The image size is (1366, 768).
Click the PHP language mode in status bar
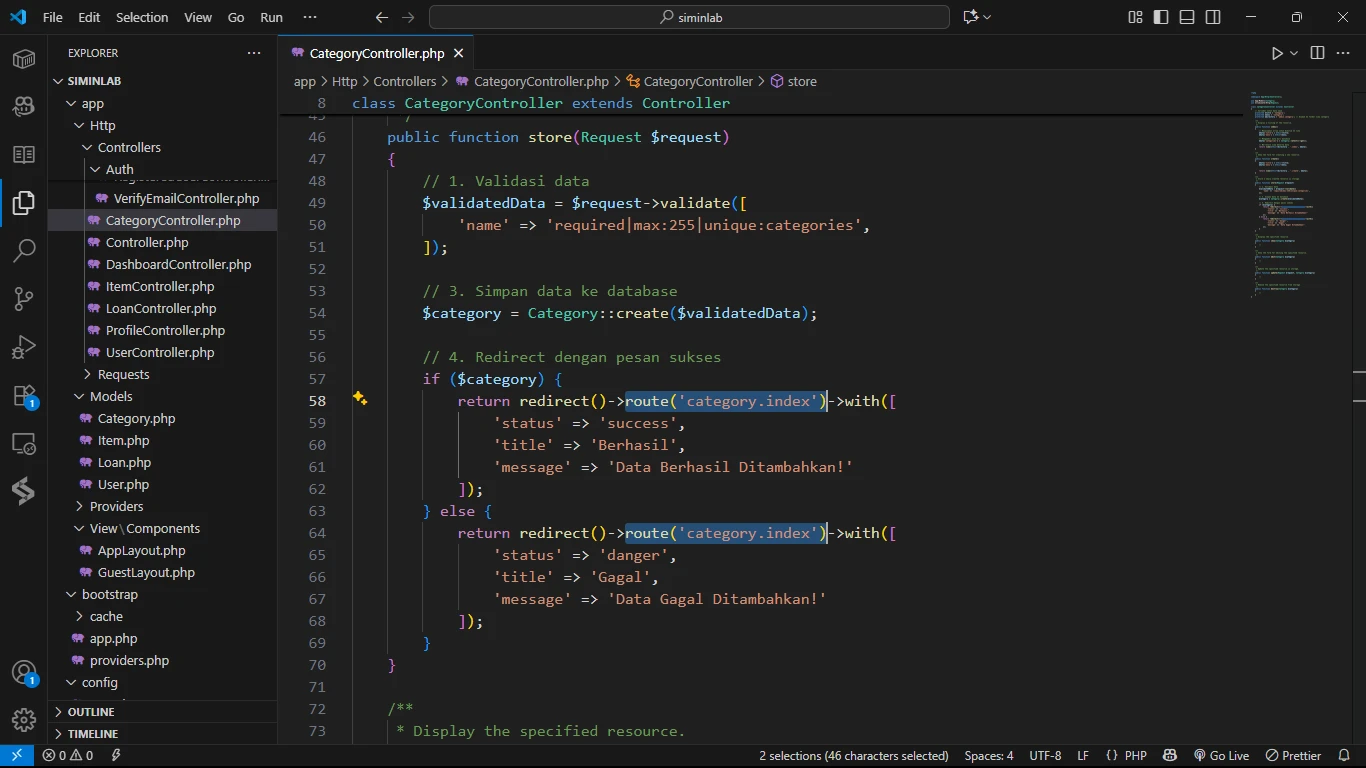point(1126,756)
